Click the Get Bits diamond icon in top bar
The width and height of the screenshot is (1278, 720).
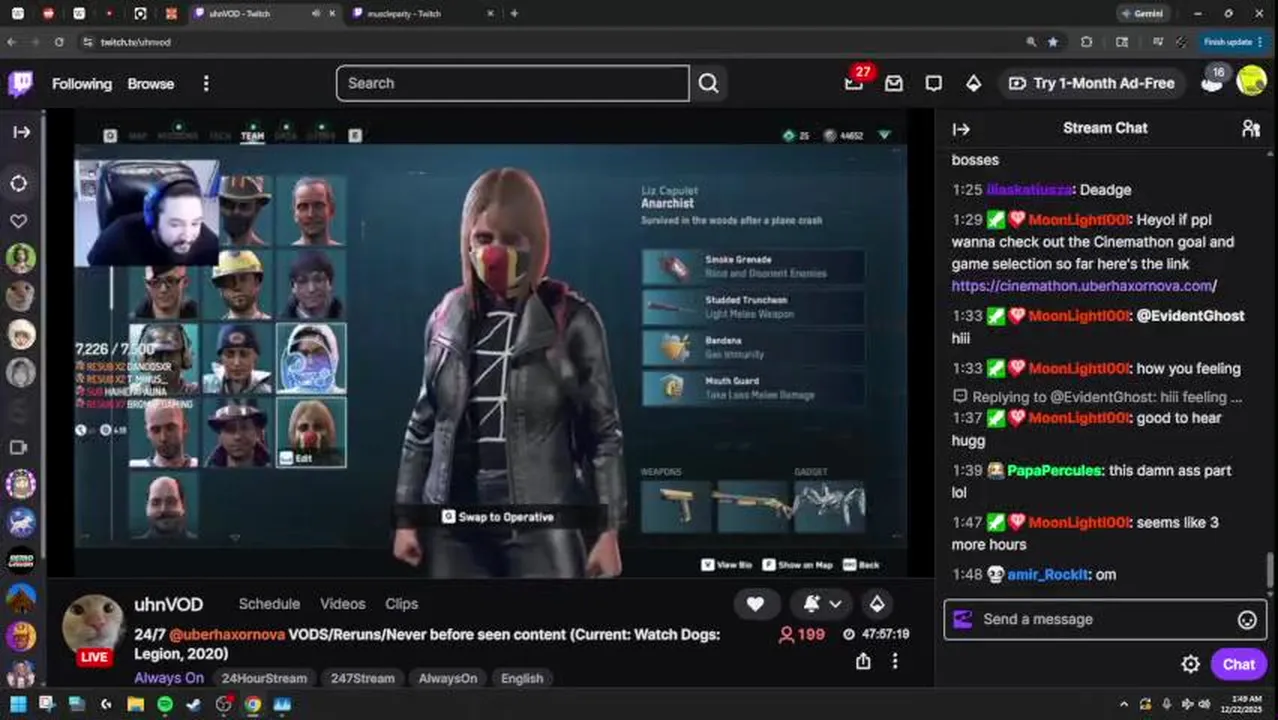pos(973,84)
